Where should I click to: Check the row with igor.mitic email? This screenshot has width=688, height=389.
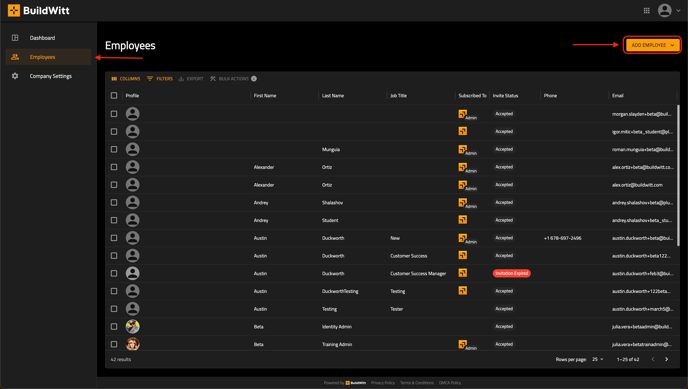[114, 132]
